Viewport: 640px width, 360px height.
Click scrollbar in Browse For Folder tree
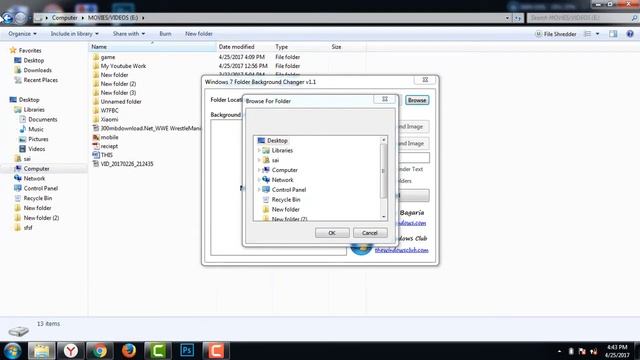coord(383,171)
